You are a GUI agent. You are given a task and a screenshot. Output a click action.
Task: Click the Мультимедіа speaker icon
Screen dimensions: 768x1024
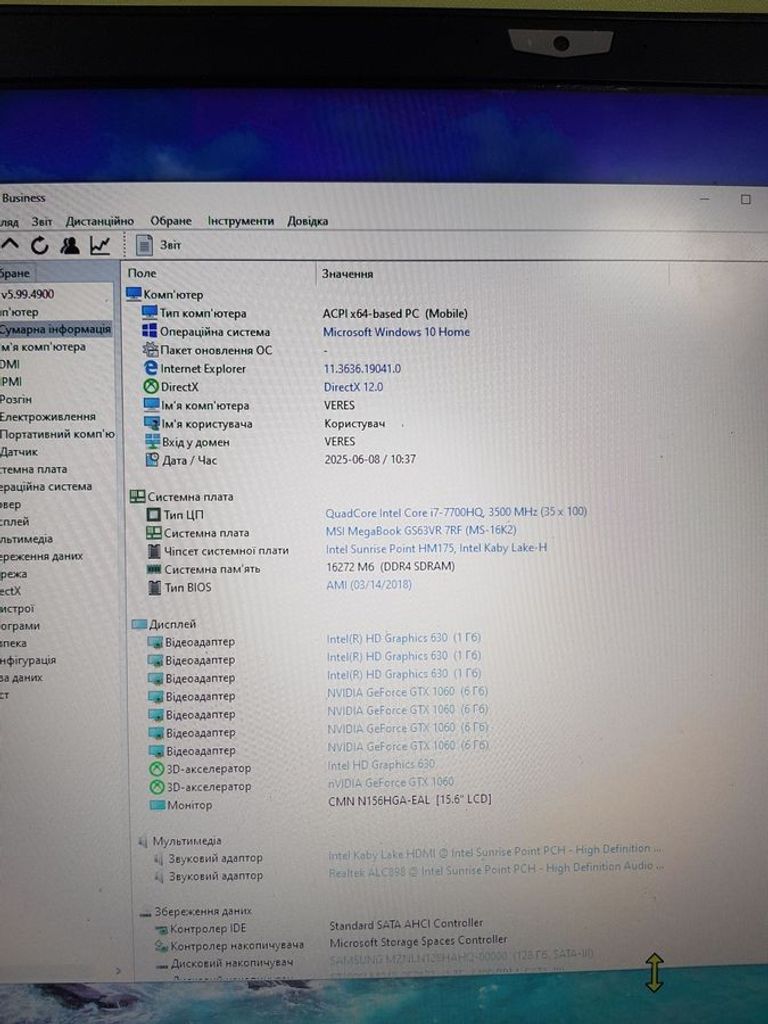142,841
